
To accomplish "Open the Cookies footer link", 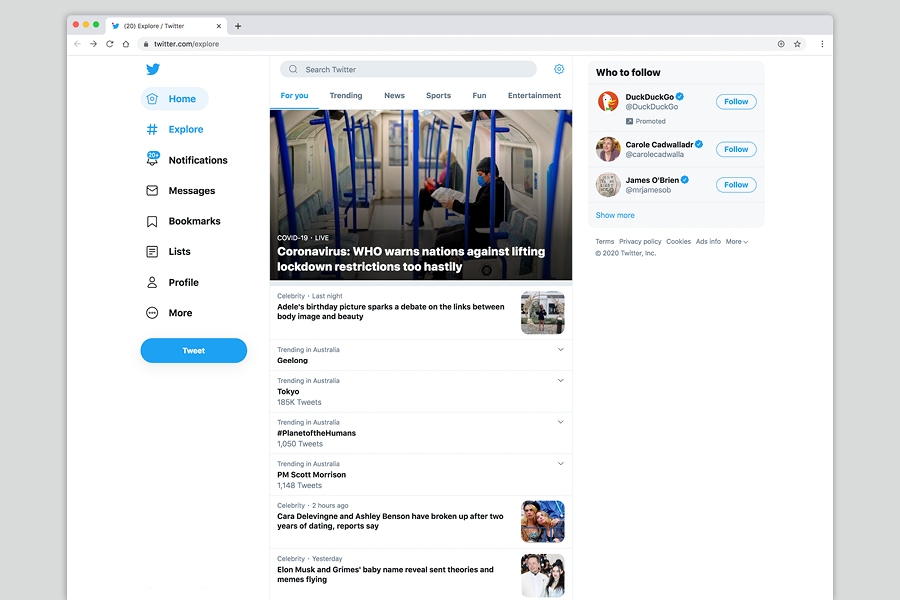I will click(x=678, y=242).
